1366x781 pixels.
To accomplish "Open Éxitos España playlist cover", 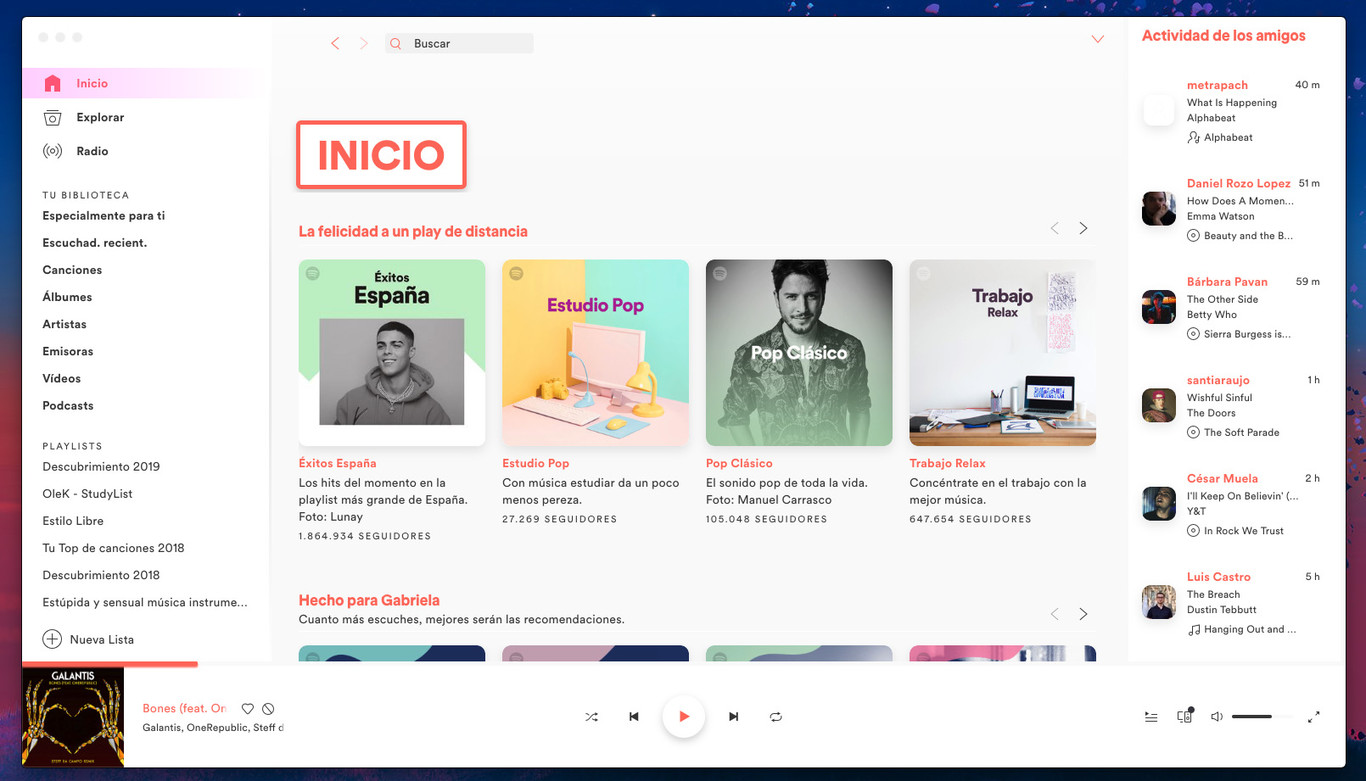I will pyautogui.click(x=392, y=353).
